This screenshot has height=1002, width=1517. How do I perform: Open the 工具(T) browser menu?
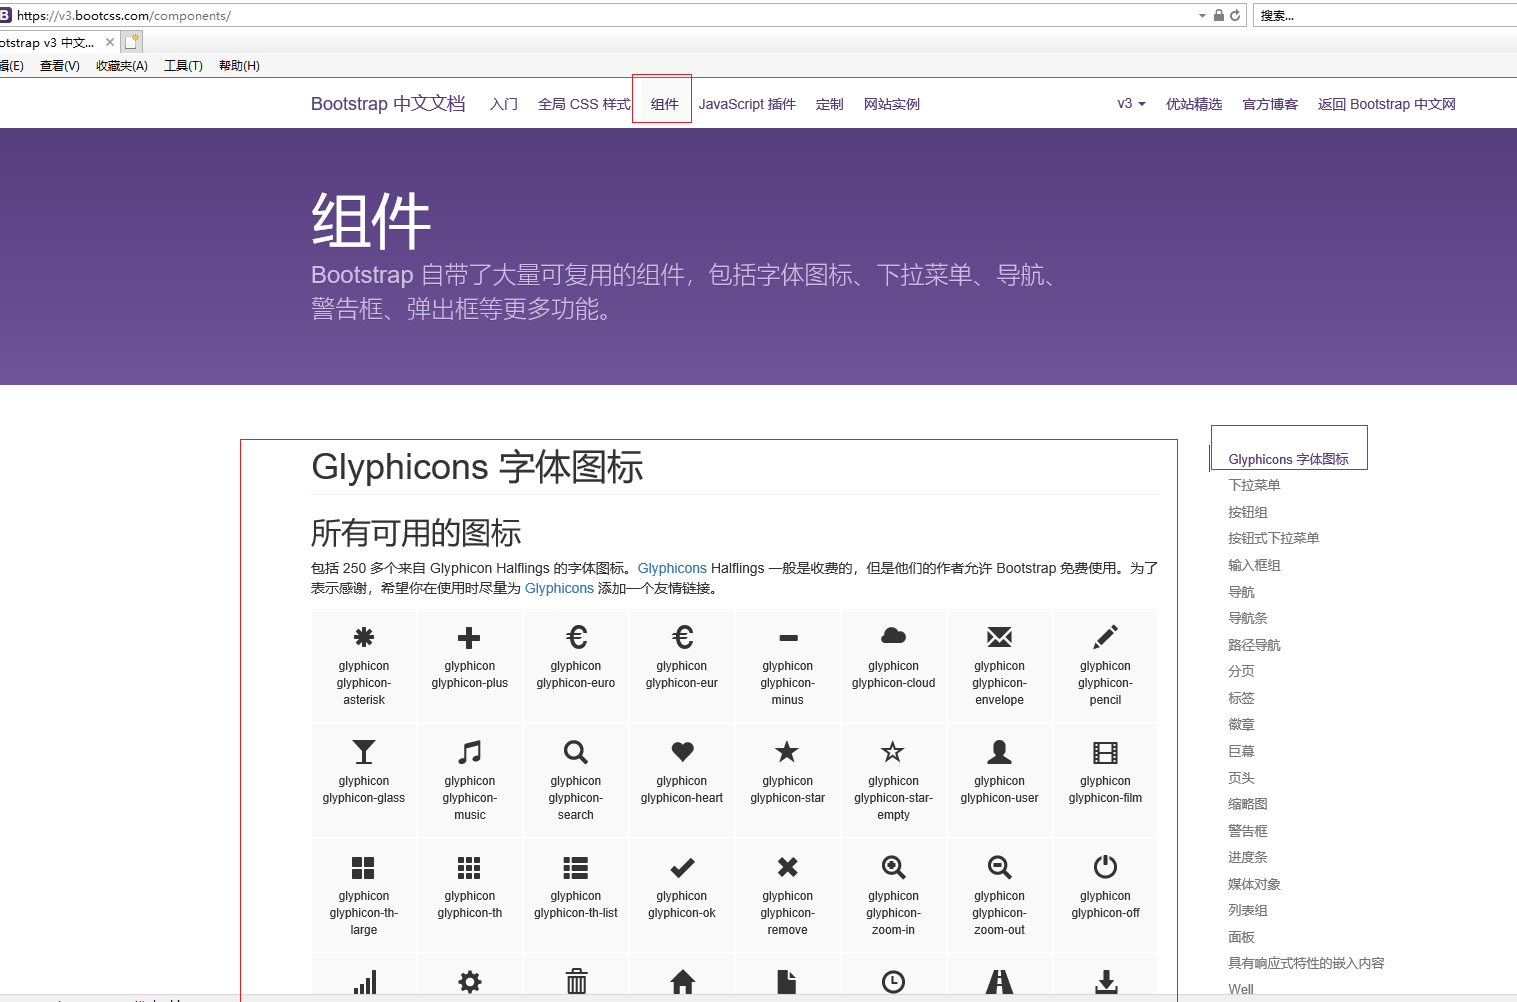[183, 66]
